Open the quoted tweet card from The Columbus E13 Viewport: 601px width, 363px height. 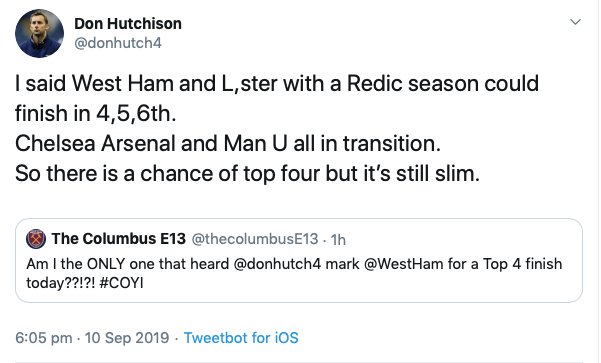[299, 261]
